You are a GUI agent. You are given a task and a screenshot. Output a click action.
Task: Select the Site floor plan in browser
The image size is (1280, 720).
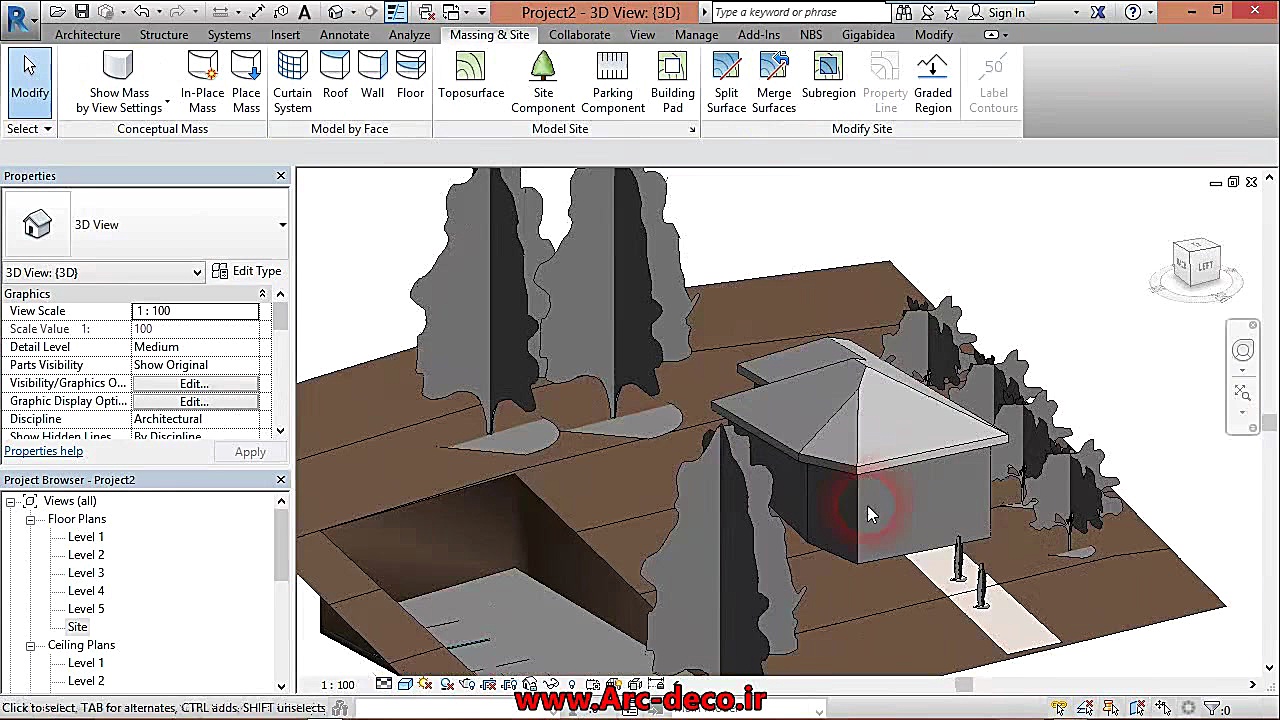[x=77, y=627]
